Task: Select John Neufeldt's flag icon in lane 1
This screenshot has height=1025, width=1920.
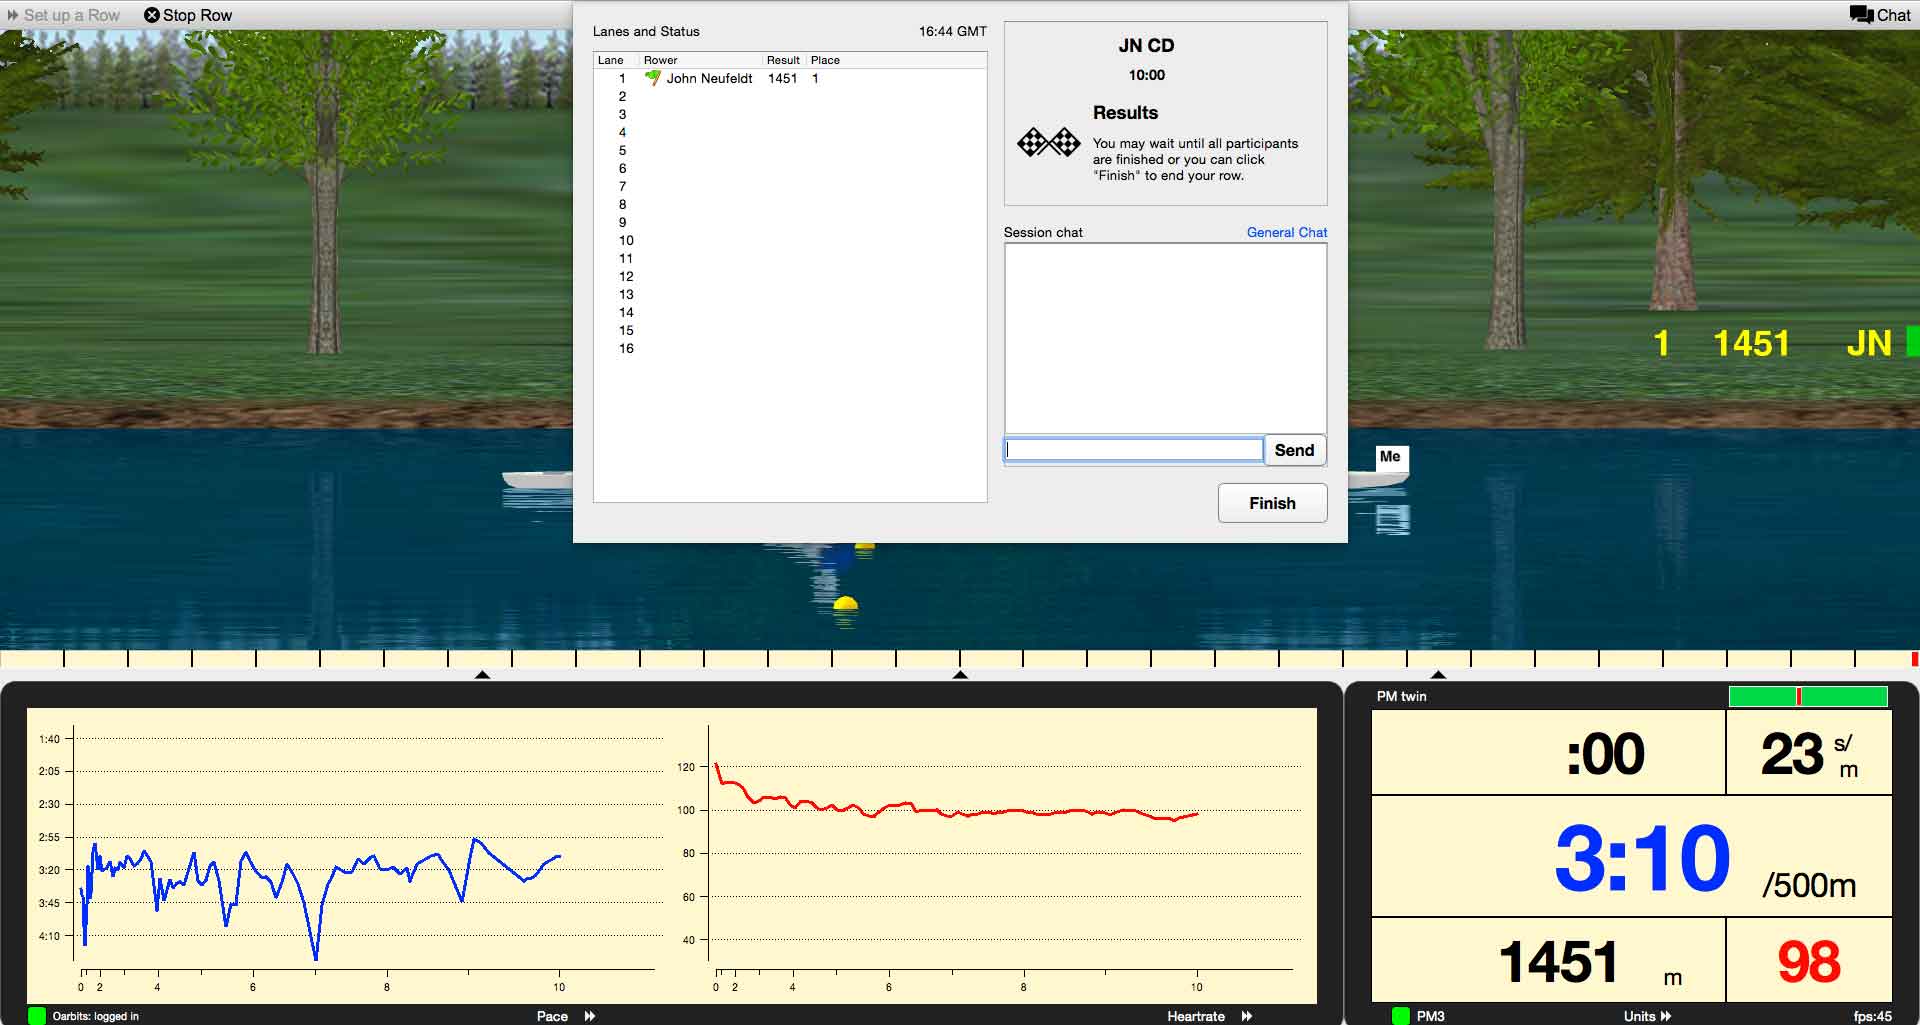Action: coord(653,77)
